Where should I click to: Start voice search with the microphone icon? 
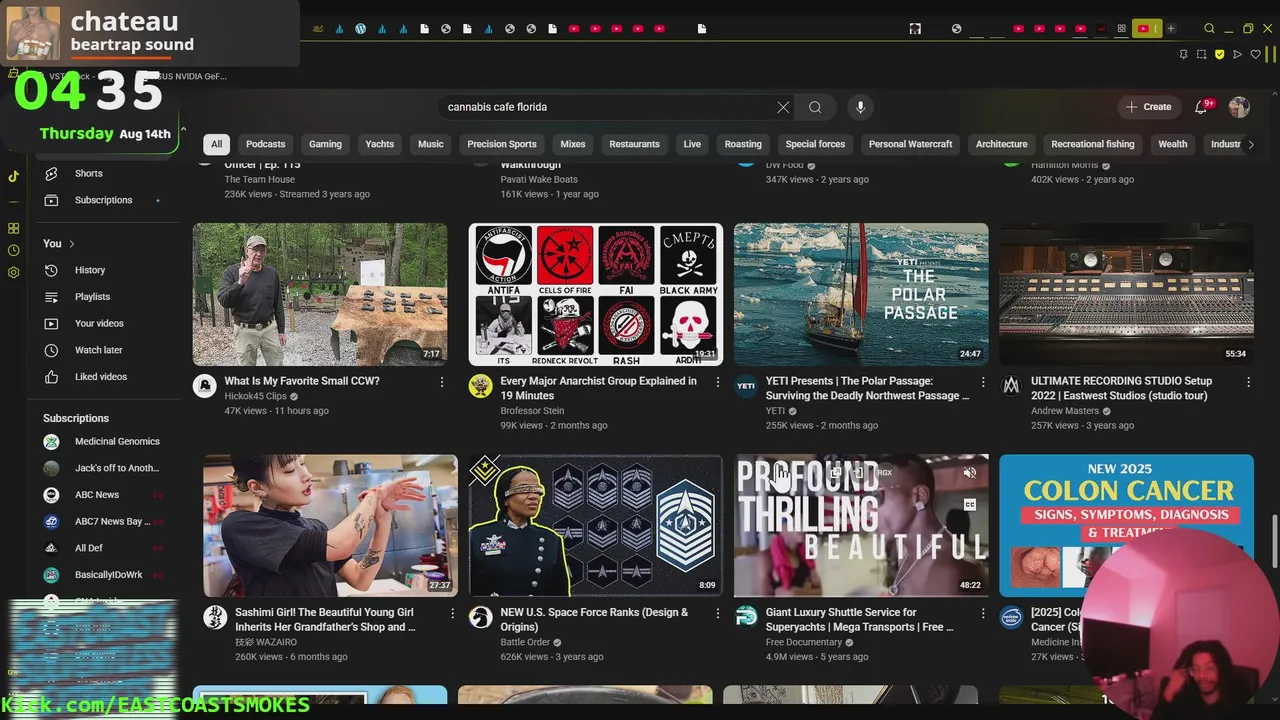pyautogui.click(x=860, y=107)
